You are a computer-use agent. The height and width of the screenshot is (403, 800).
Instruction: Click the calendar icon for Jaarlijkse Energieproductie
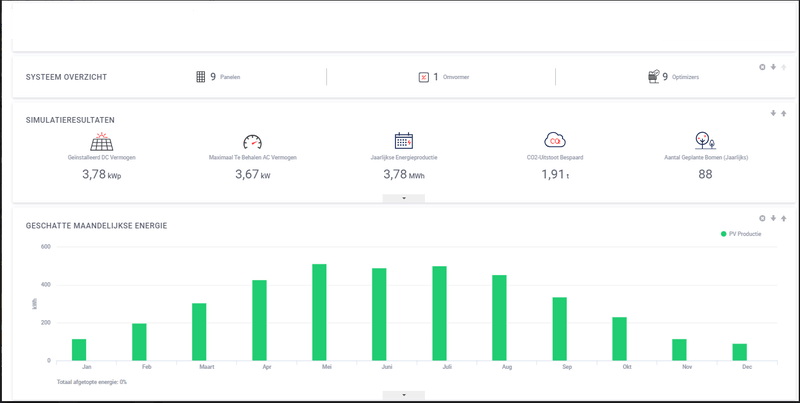404,141
